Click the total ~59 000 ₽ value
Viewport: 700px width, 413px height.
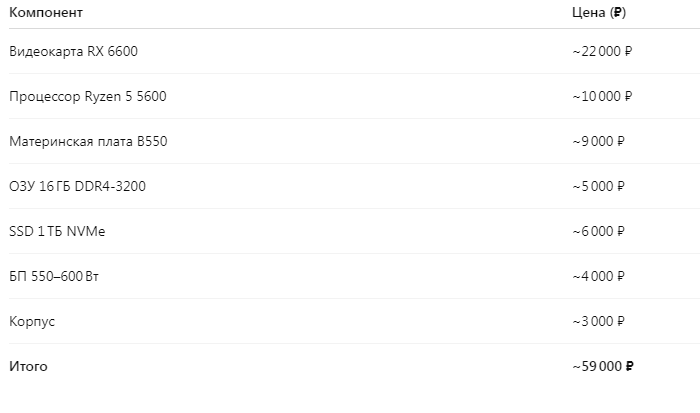point(603,367)
